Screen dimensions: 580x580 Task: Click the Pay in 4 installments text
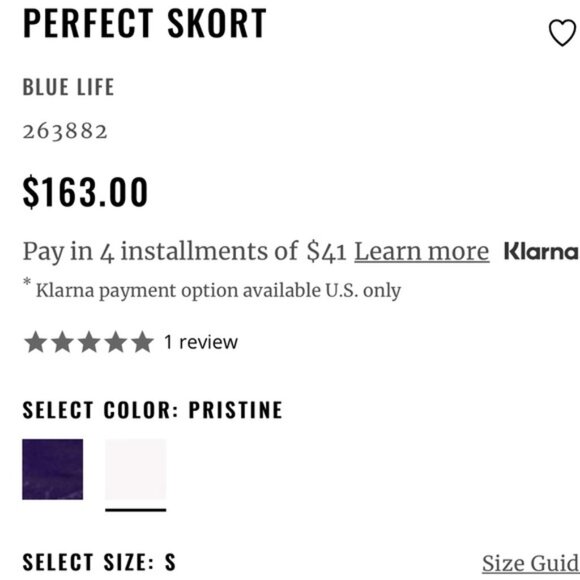click(184, 252)
